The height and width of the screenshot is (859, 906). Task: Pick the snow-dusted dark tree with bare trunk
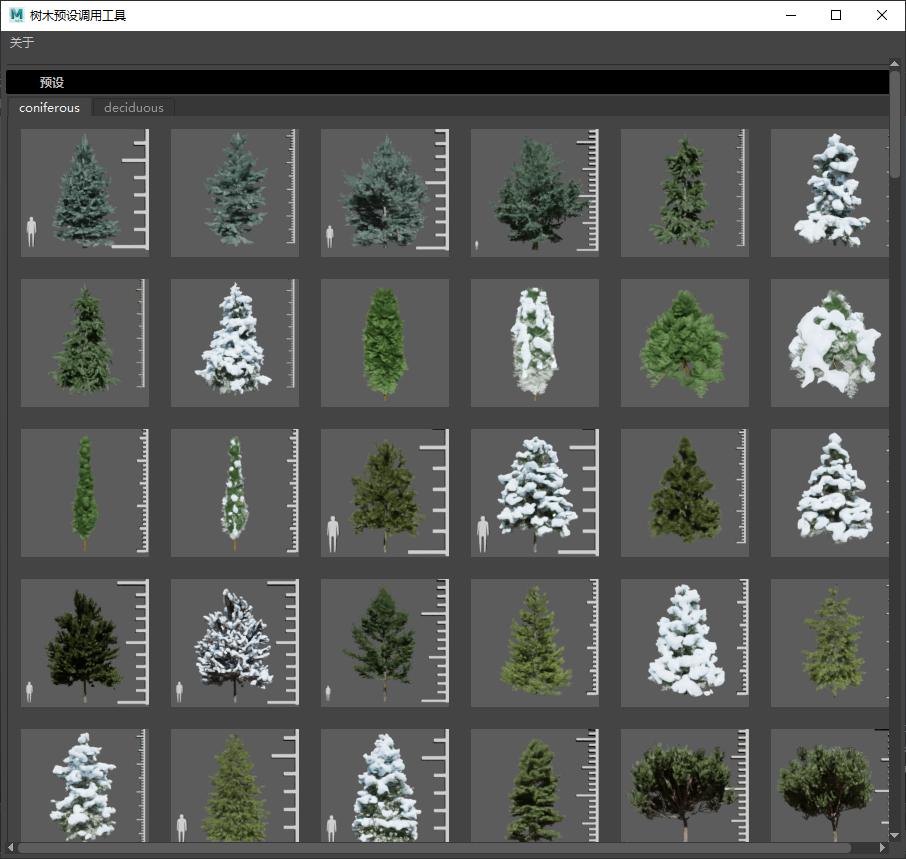235,643
